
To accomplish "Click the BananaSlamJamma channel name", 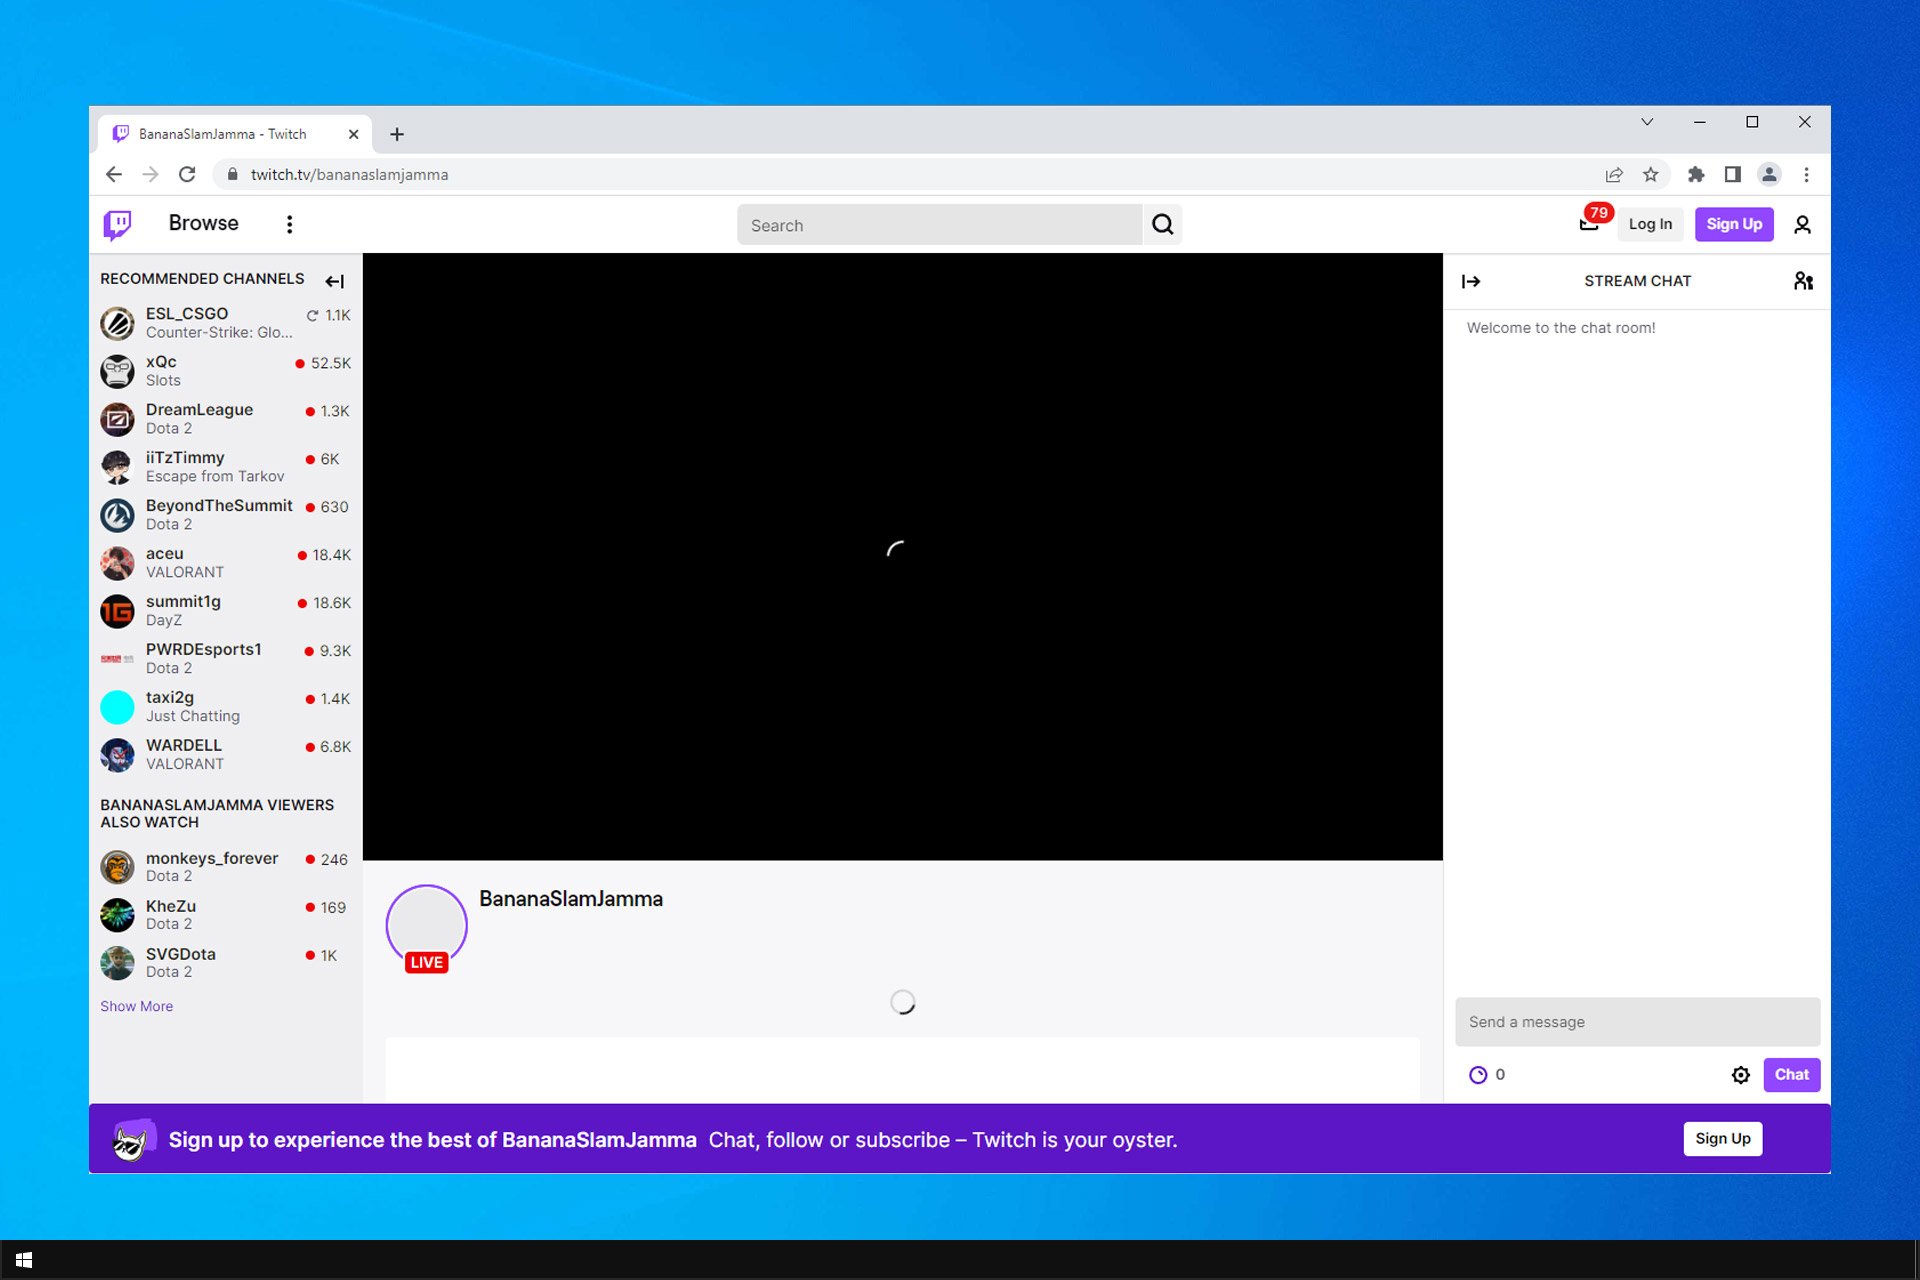I will 571,899.
